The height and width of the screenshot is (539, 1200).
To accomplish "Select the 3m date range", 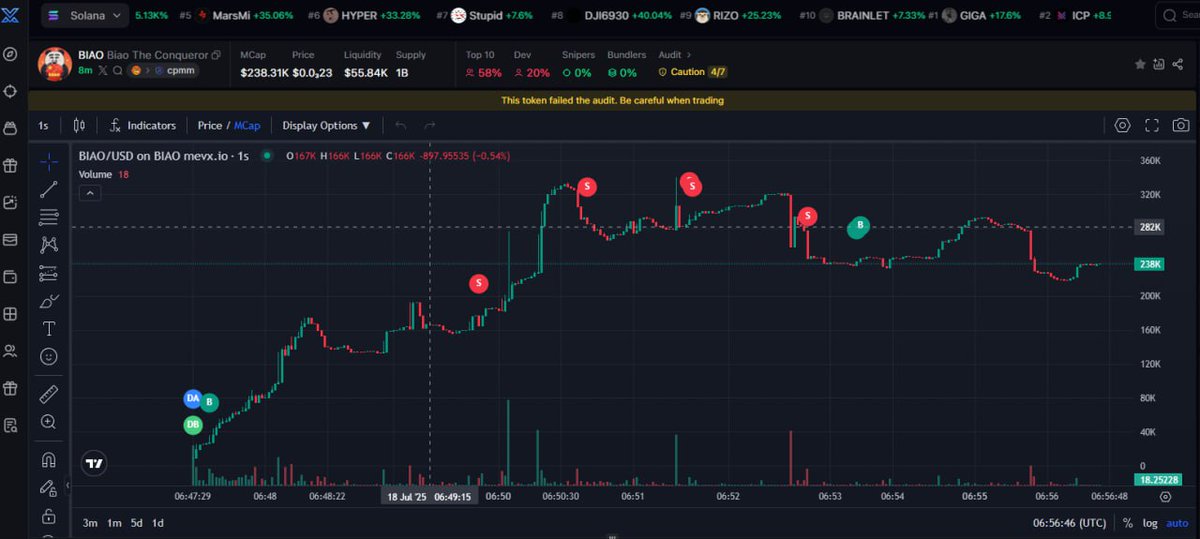I will coord(90,523).
